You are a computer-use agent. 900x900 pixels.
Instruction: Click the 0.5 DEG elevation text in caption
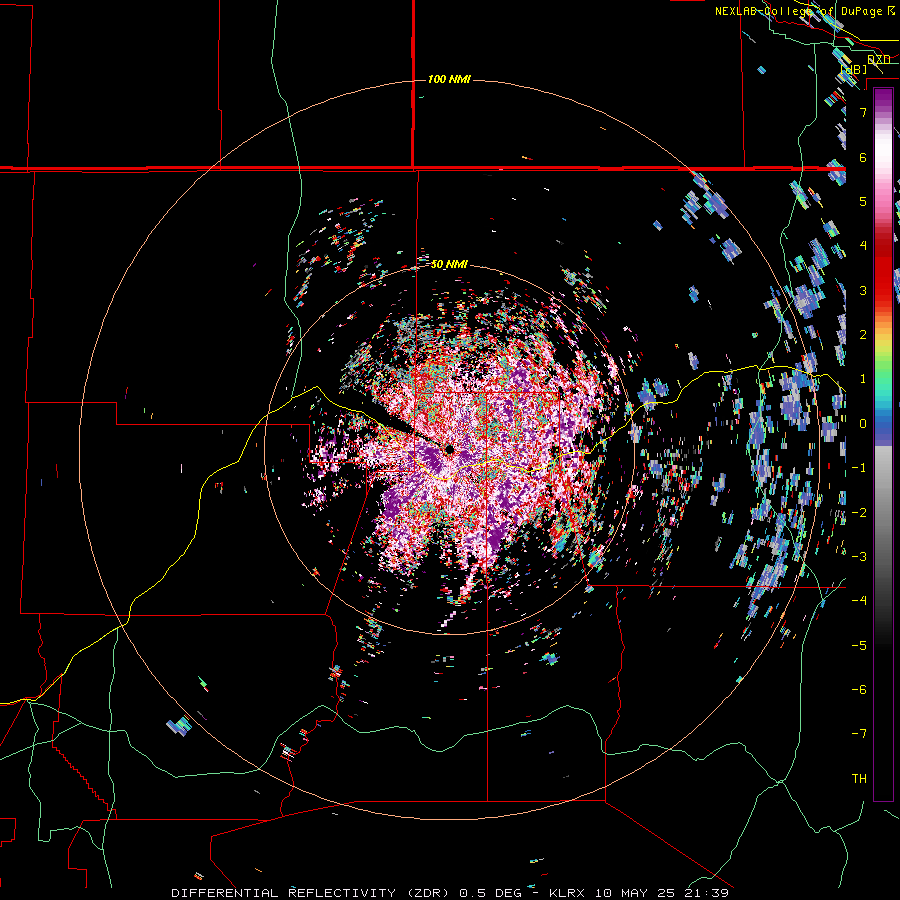pyautogui.click(x=491, y=893)
